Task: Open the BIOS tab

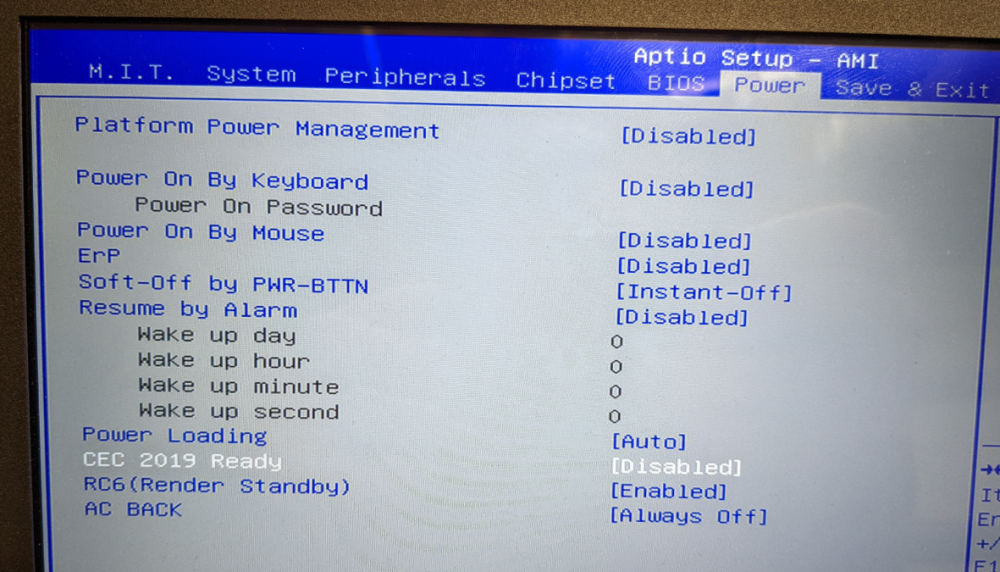Action: click(676, 84)
